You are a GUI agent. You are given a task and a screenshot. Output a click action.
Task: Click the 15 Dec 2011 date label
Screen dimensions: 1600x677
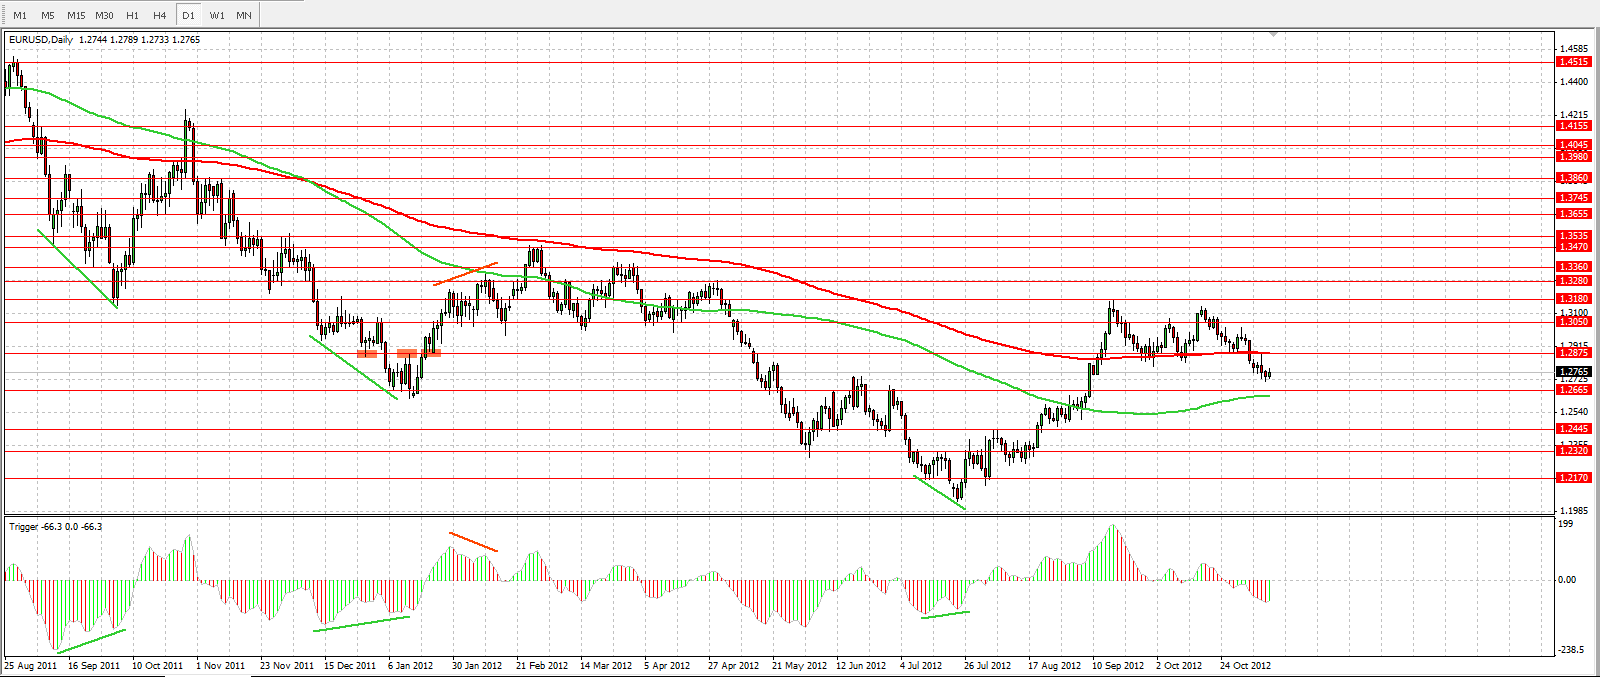click(350, 665)
